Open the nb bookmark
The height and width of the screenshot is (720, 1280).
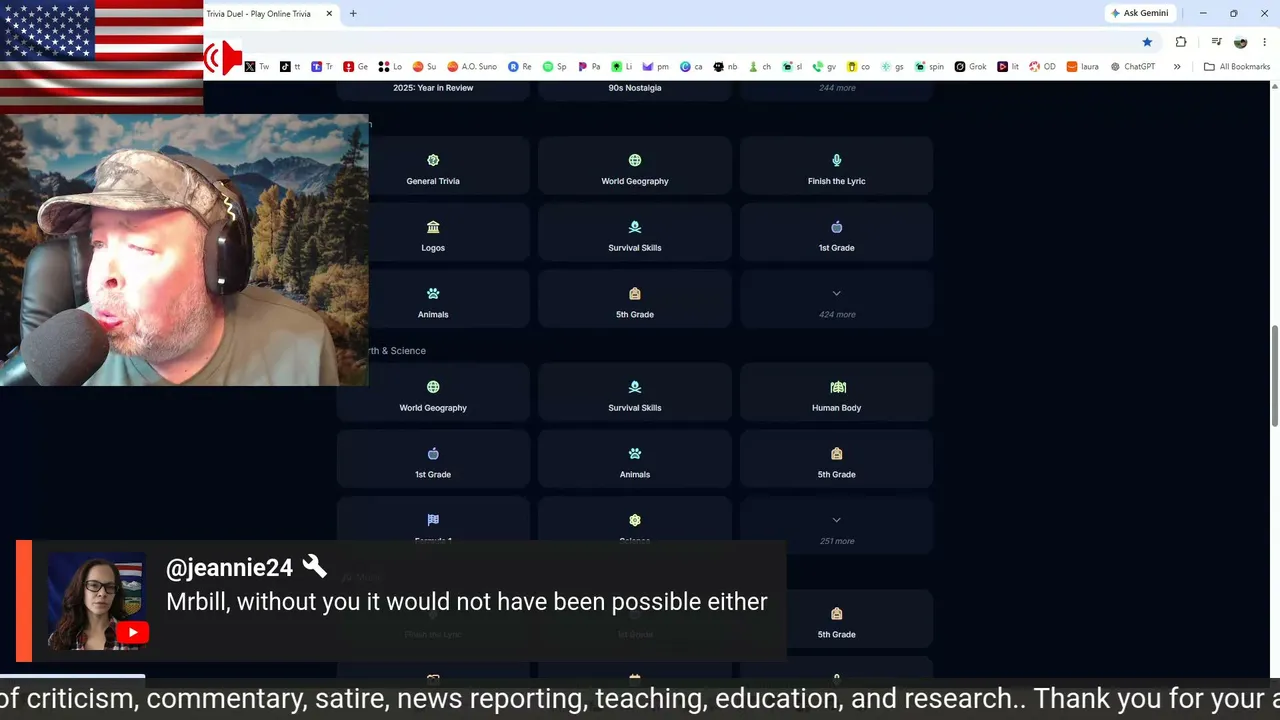pos(725,67)
